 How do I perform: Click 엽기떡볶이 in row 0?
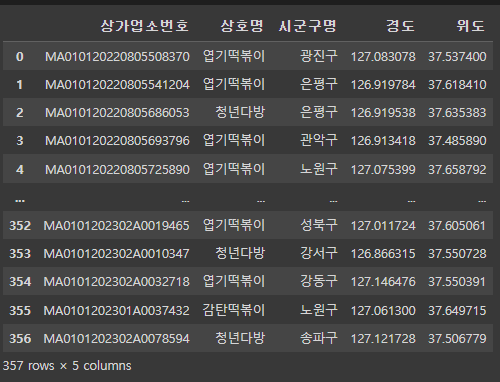pos(234,56)
